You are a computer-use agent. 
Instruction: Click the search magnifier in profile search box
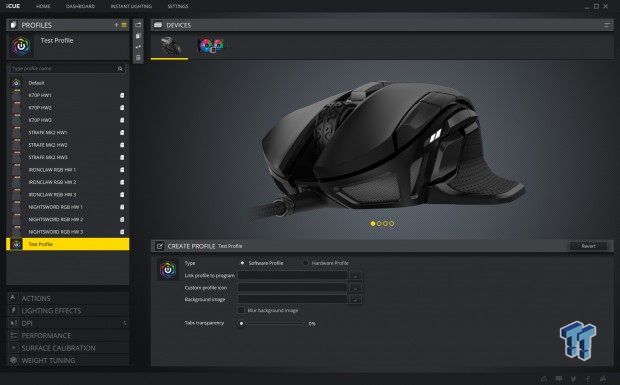[120, 68]
